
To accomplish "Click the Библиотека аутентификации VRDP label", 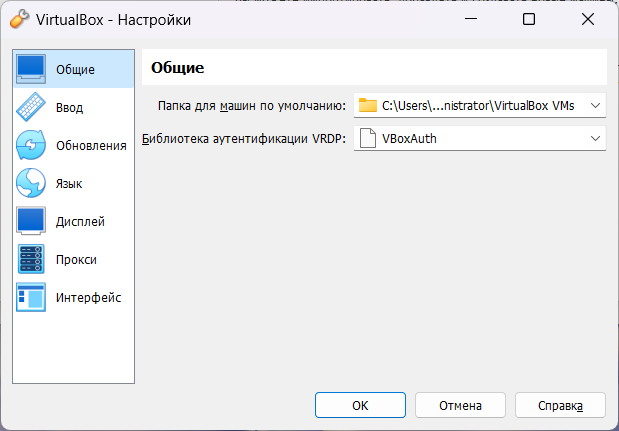I will coord(244,139).
